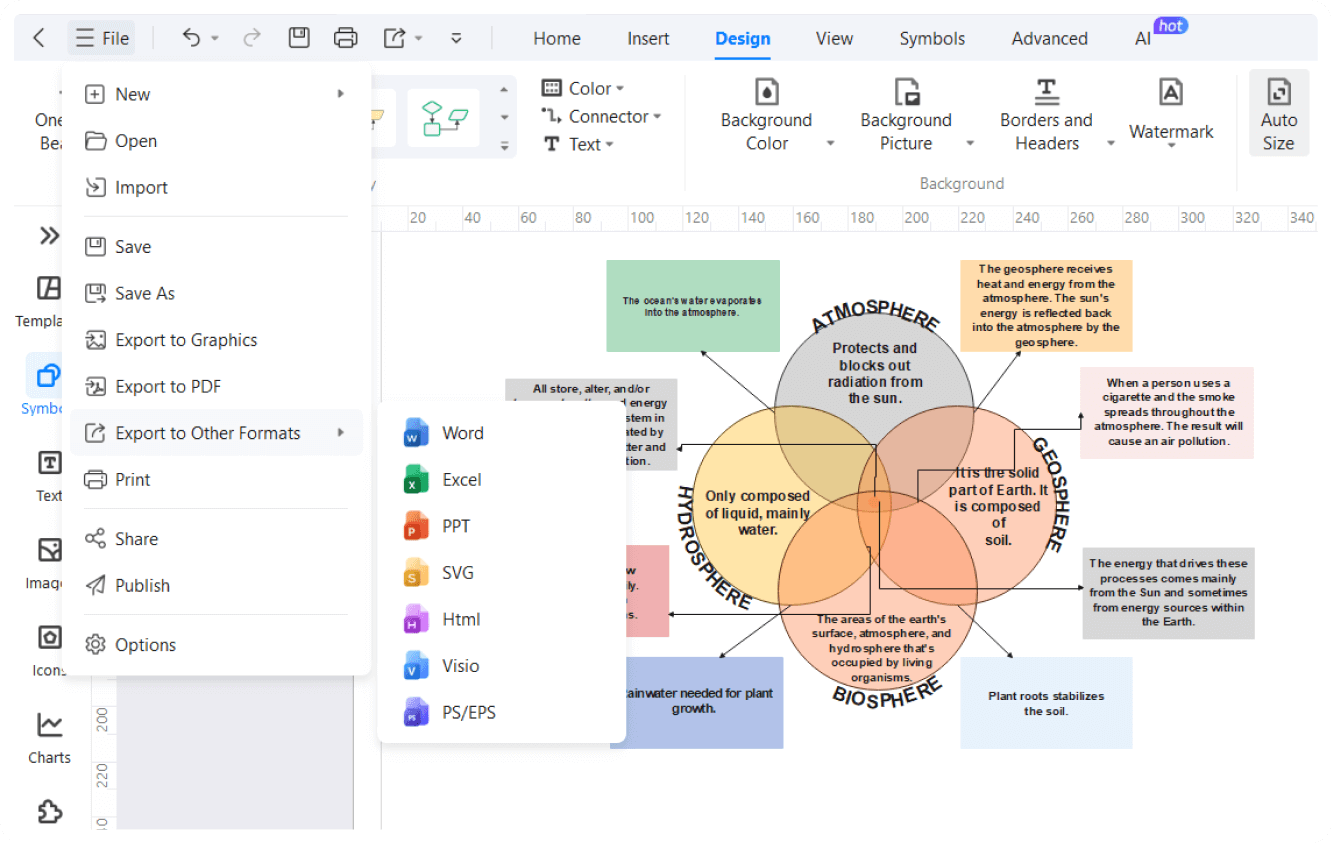Viewport: 1332px width, 844px height.
Task: Expand the Borders and Headers dropdown arrow
Action: coord(1110,144)
